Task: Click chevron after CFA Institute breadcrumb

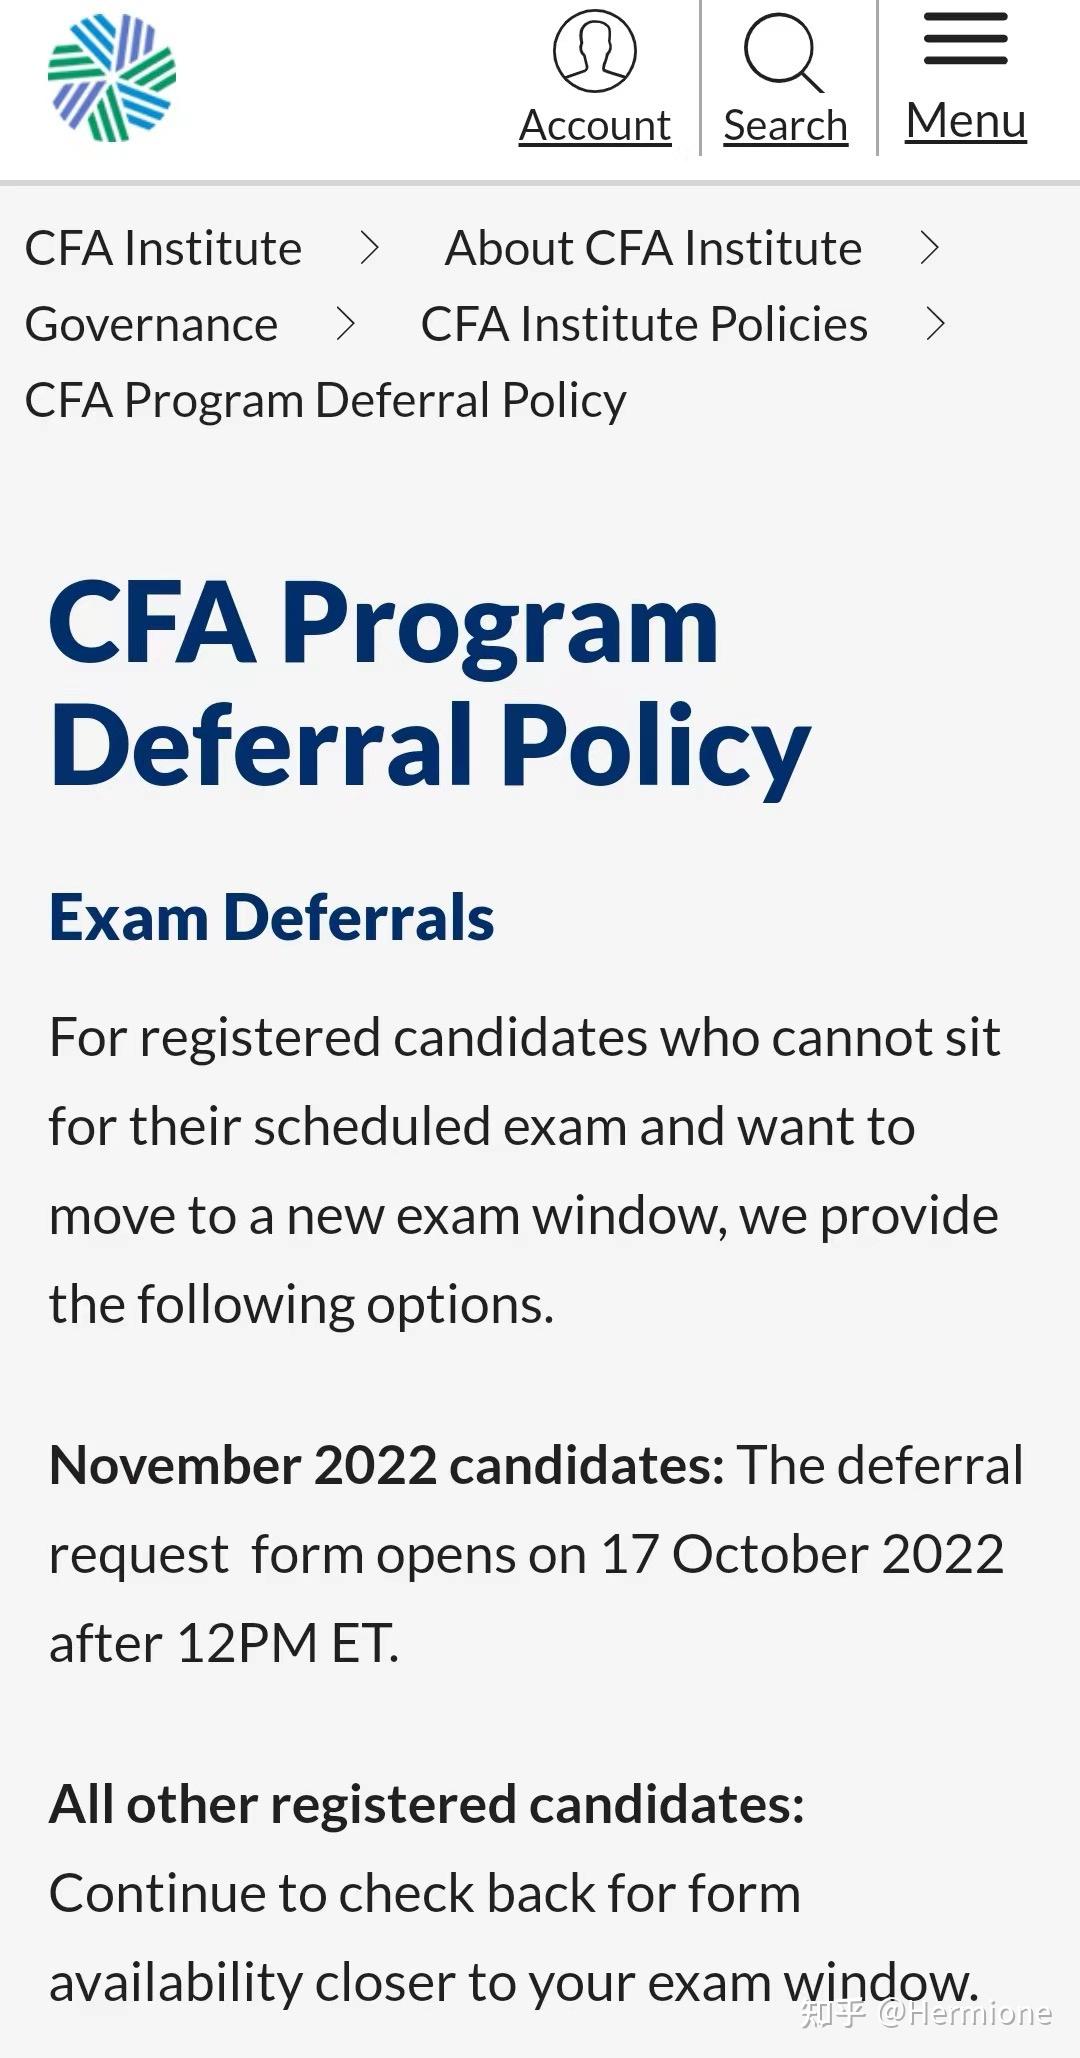Action: click(x=370, y=248)
